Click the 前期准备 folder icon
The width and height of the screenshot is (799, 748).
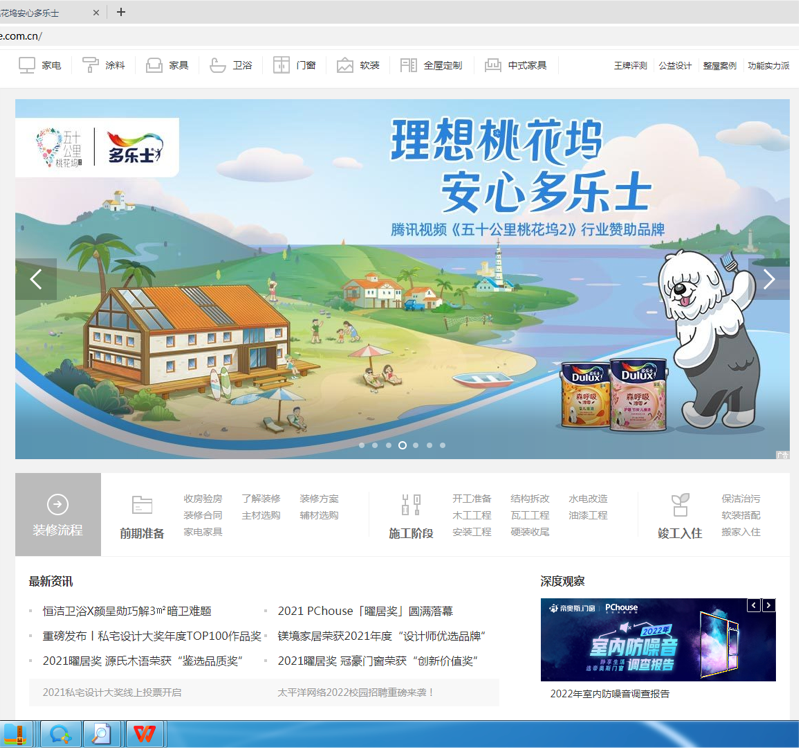tap(142, 505)
